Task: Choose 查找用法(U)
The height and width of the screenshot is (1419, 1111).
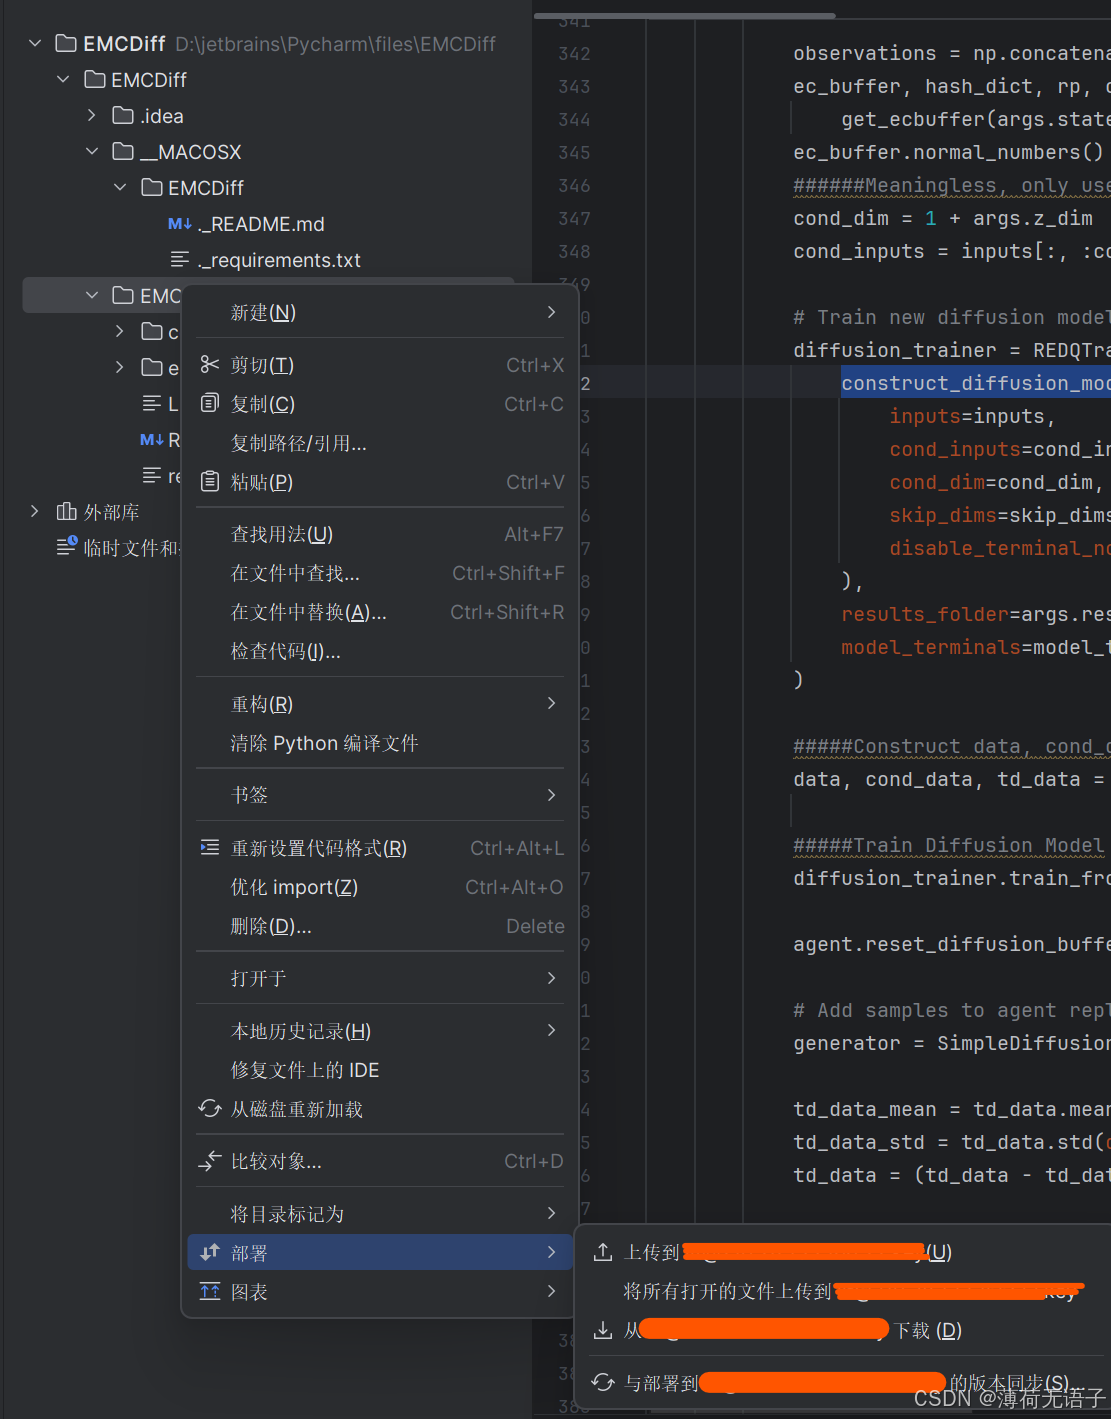Action: pos(380,534)
